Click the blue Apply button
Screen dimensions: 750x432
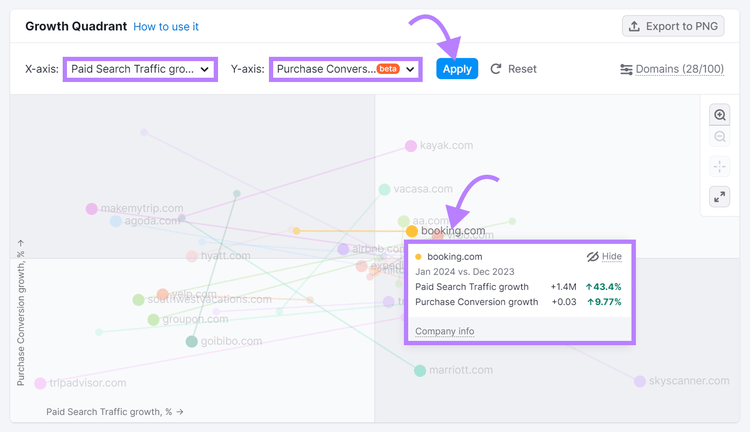(457, 69)
